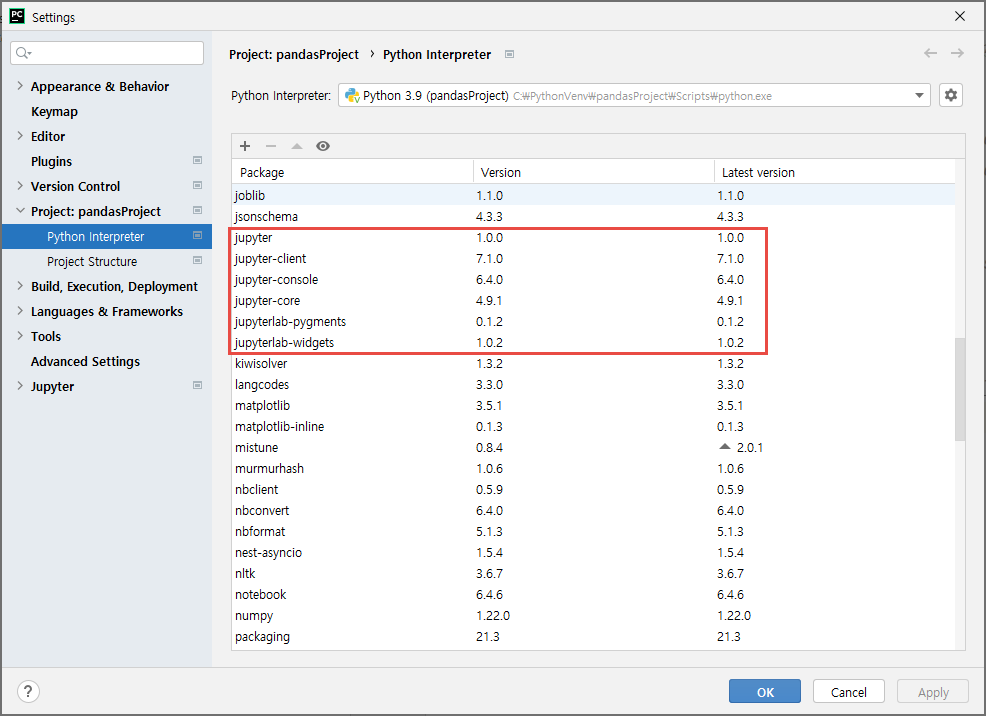986x716 pixels.
Task: Click the Latest version column header
Action: point(834,172)
